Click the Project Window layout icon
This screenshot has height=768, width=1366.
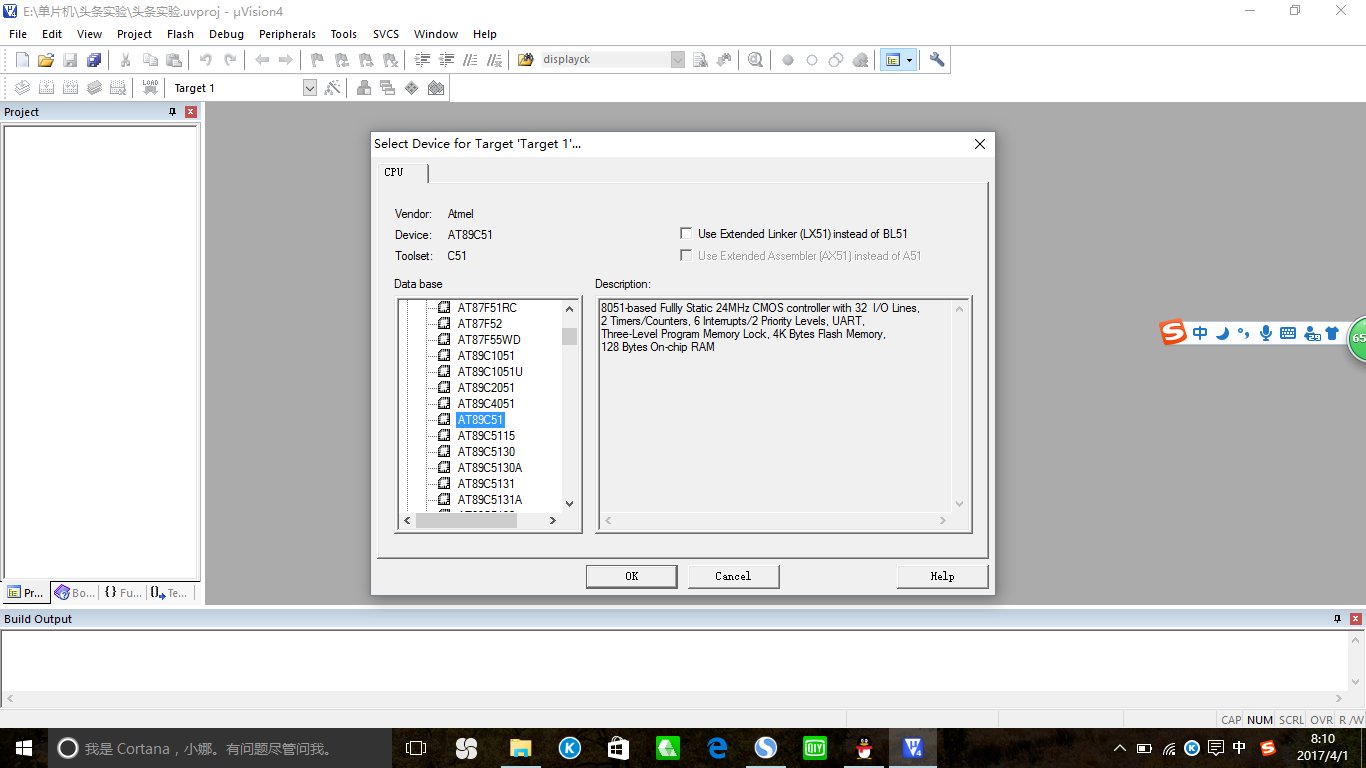892,60
